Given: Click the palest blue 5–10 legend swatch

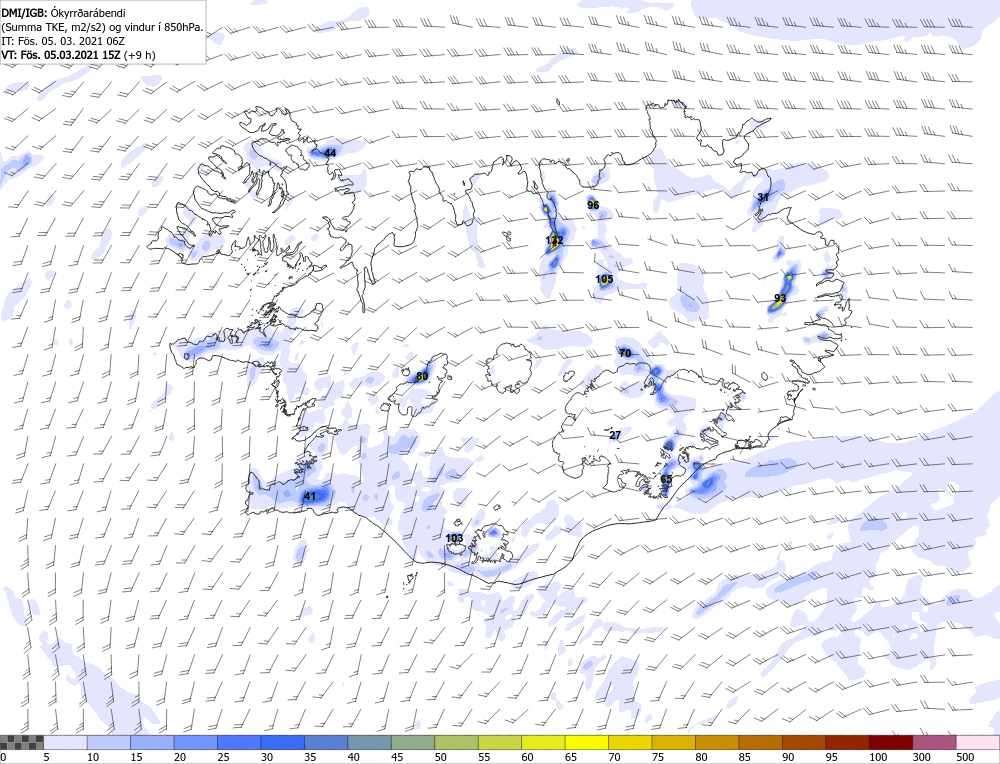Looking at the screenshot, I should coord(66,742).
